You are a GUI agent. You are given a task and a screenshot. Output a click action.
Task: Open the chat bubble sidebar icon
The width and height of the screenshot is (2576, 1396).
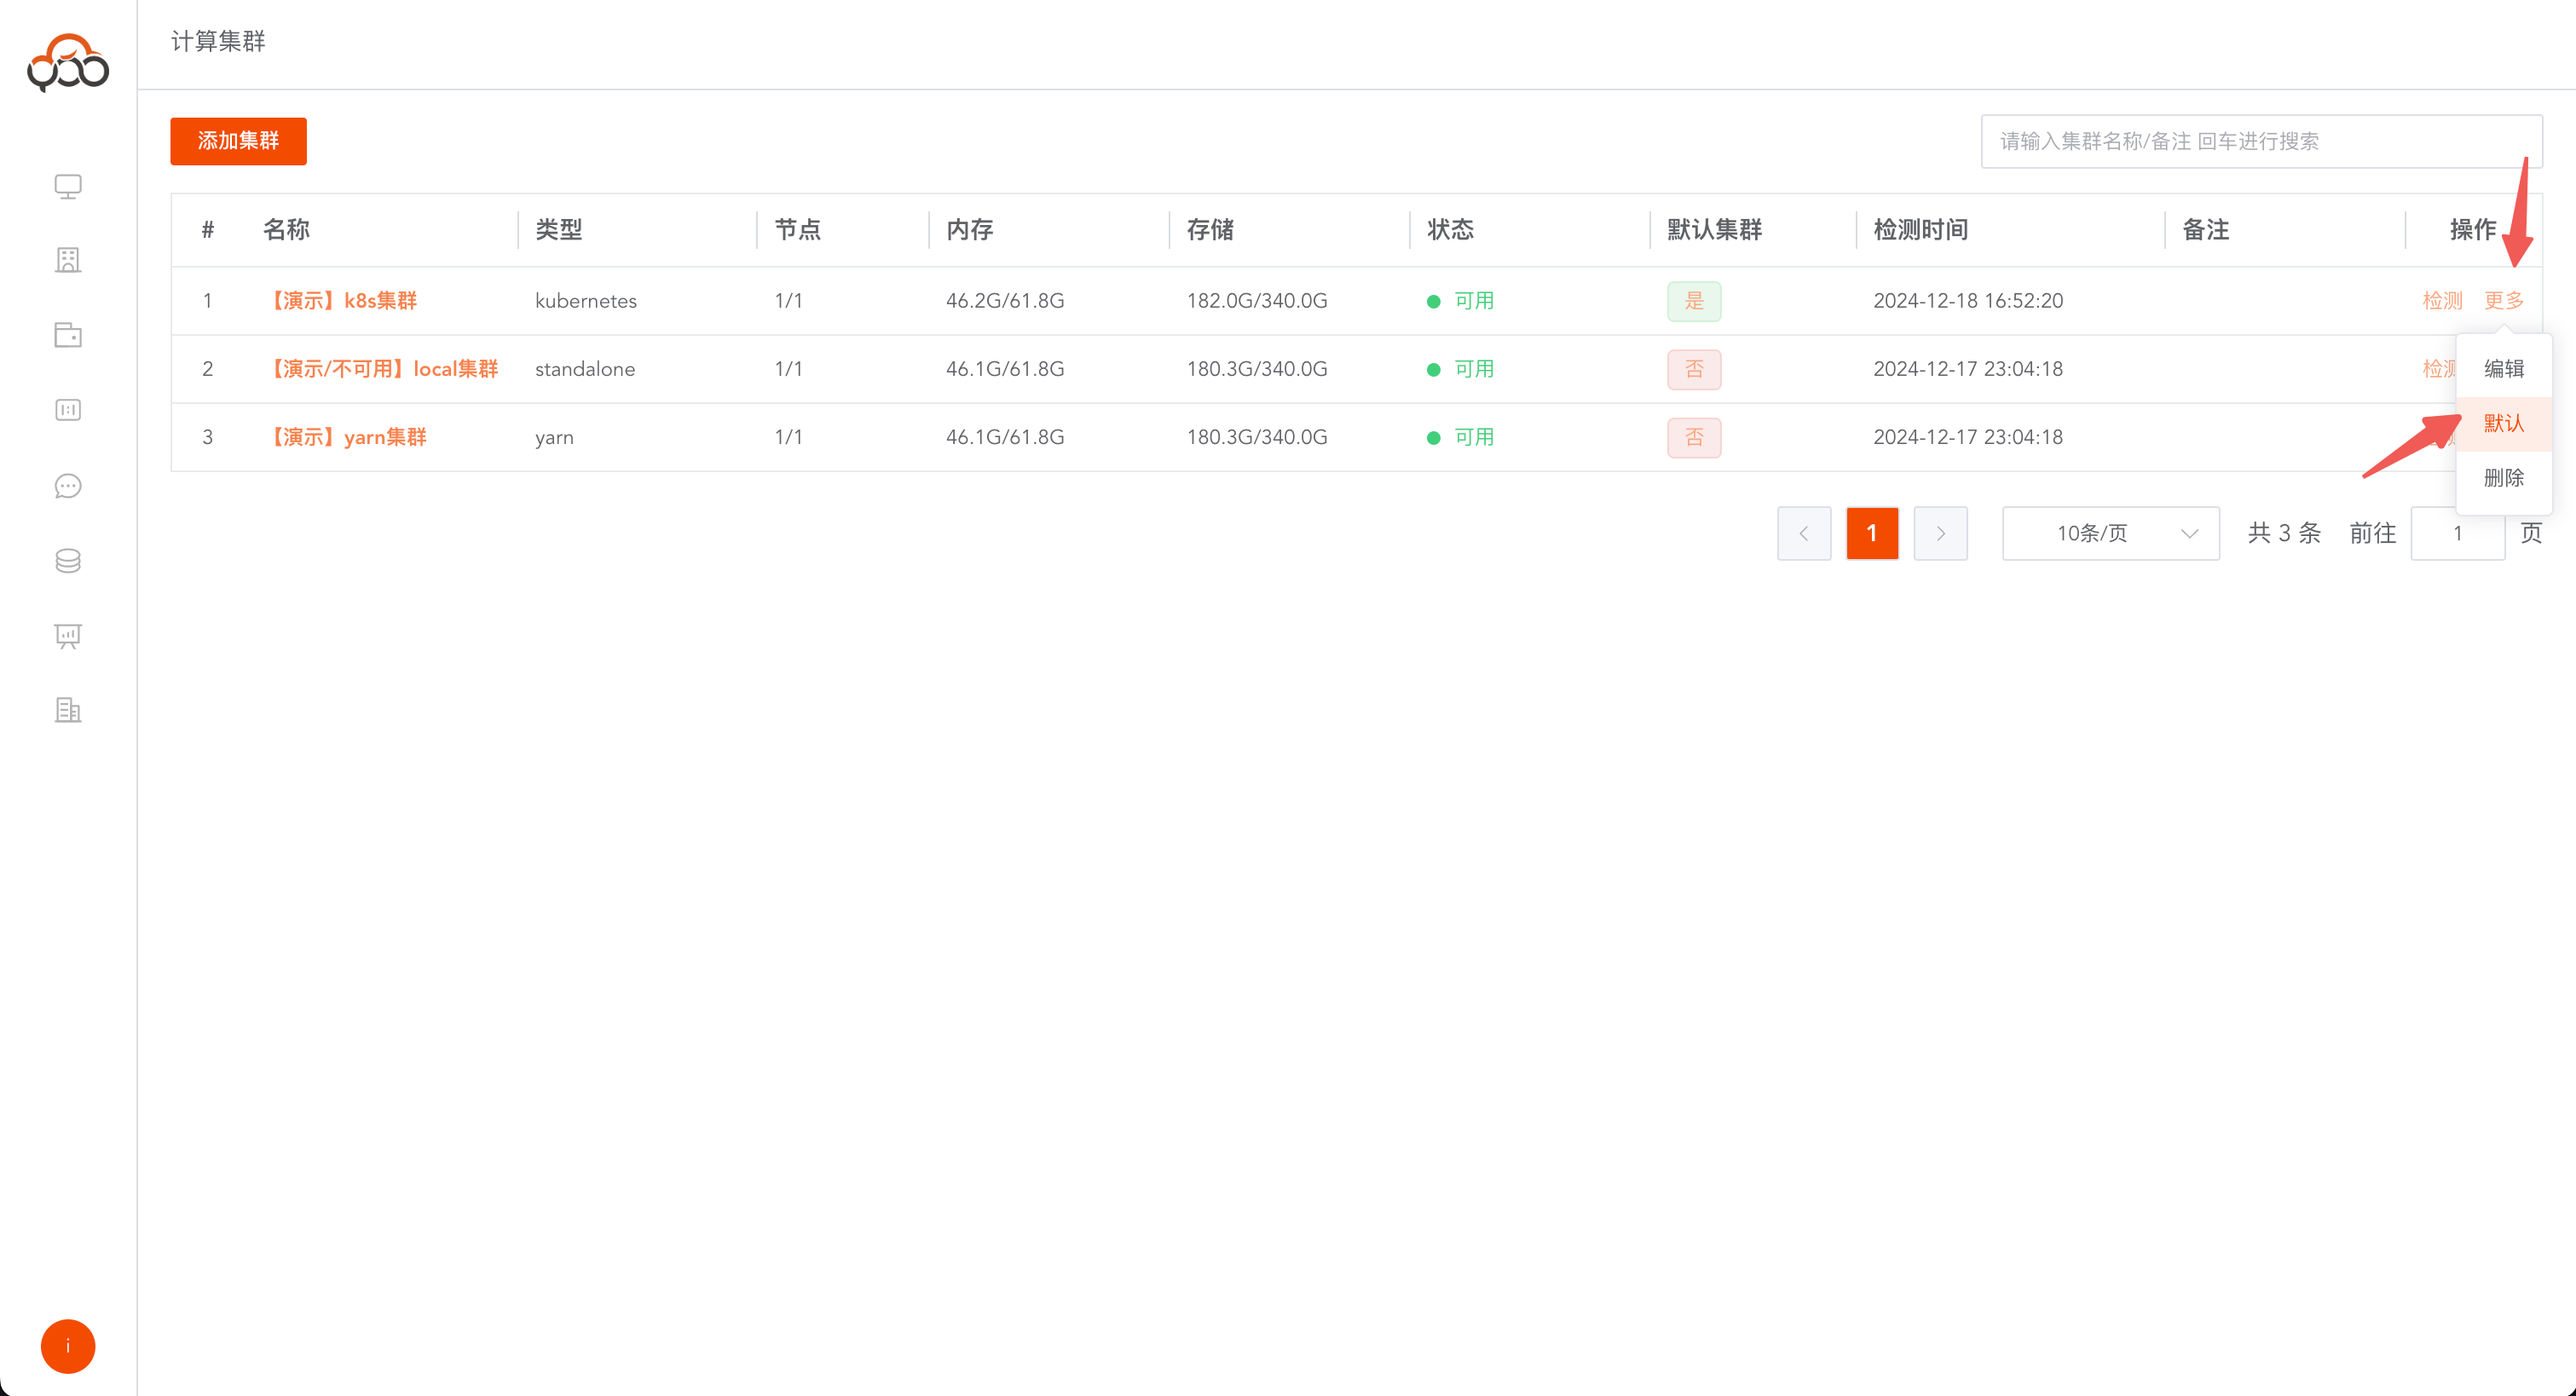pyautogui.click(x=68, y=486)
